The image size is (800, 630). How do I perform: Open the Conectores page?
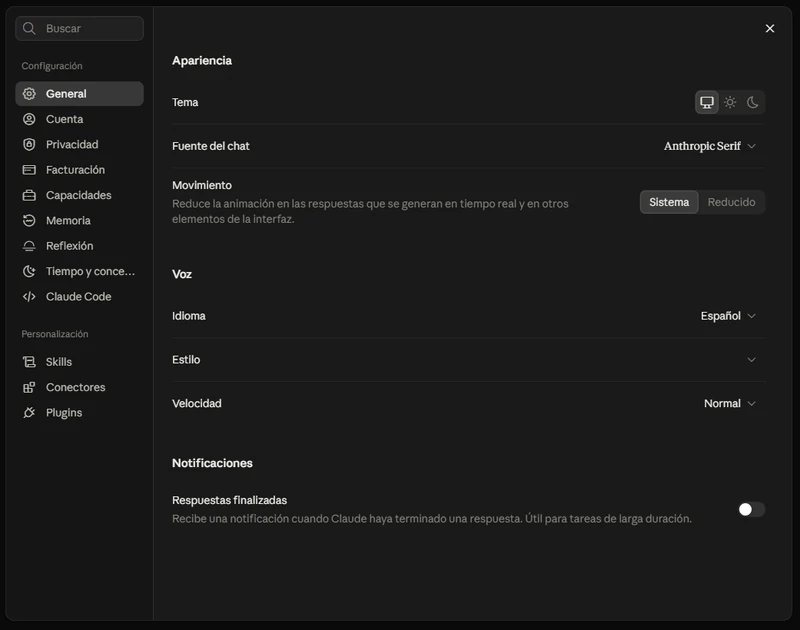(80, 387)
